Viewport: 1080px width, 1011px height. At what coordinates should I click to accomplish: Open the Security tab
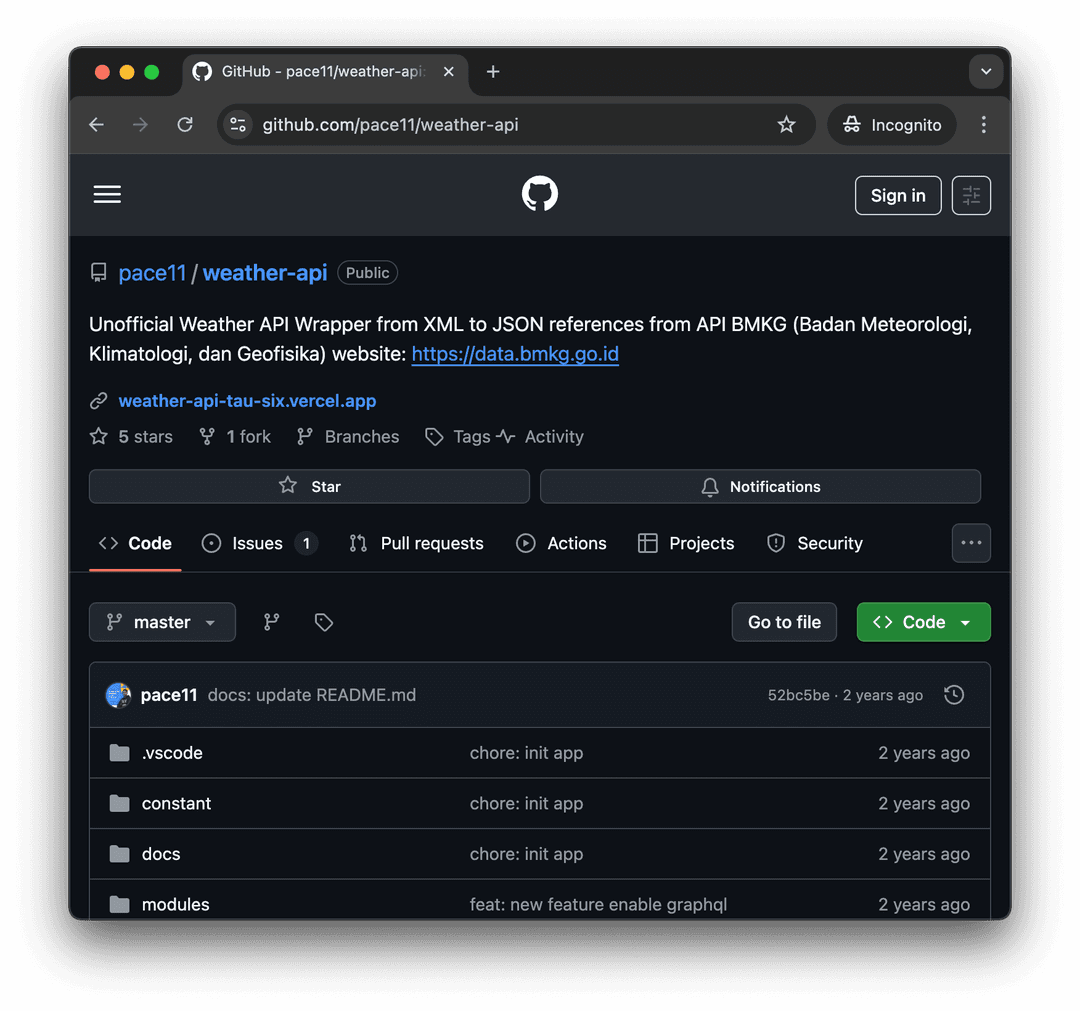point(815,543)
